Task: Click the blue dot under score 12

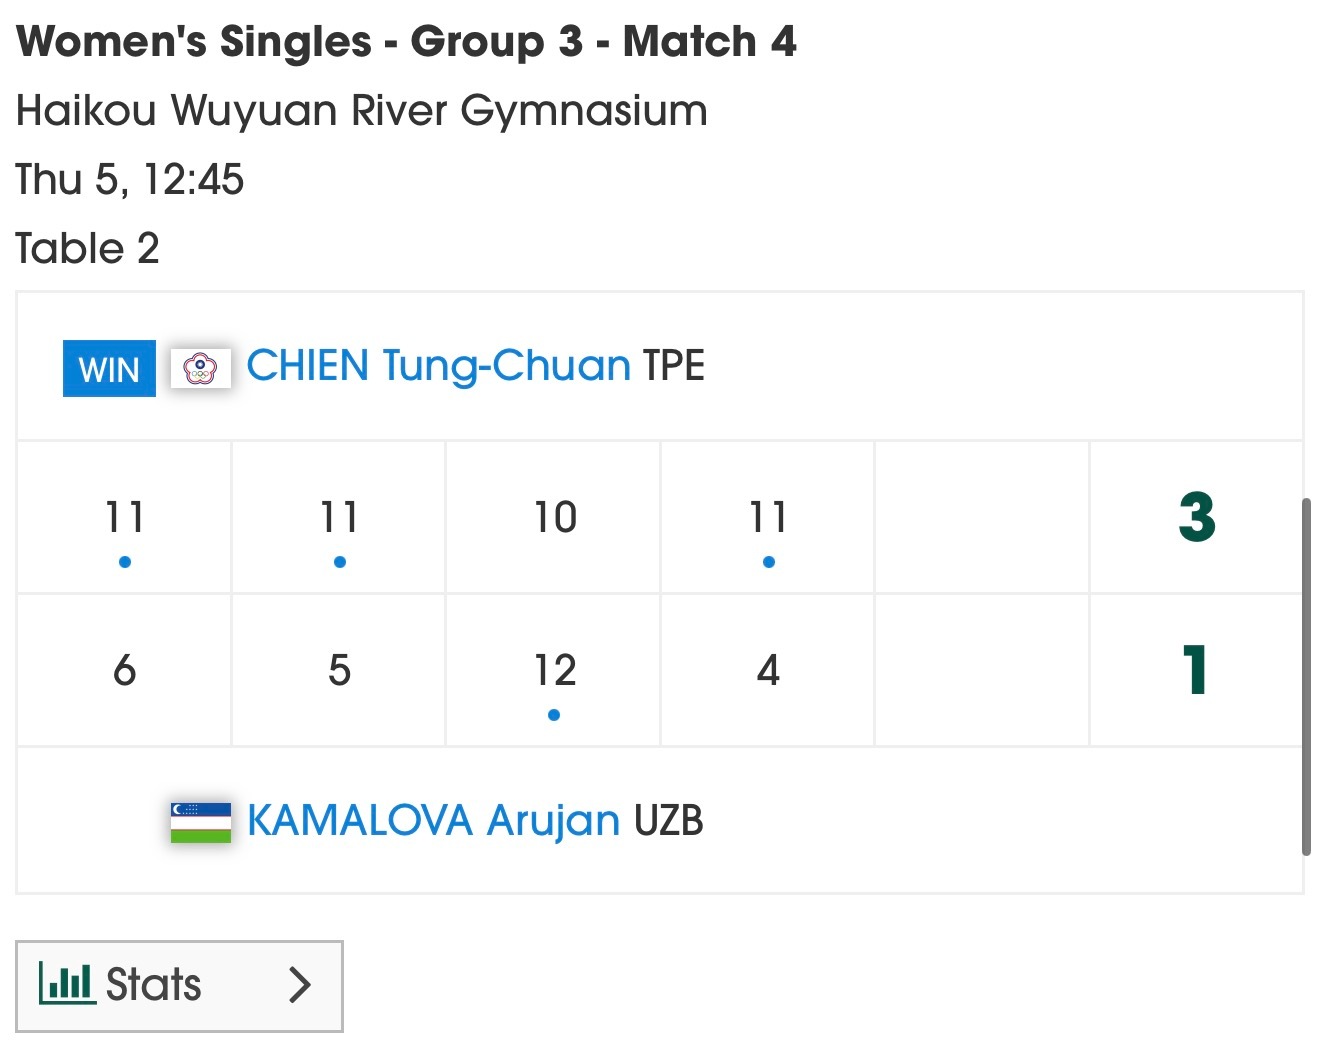Action: click(554, 715)
